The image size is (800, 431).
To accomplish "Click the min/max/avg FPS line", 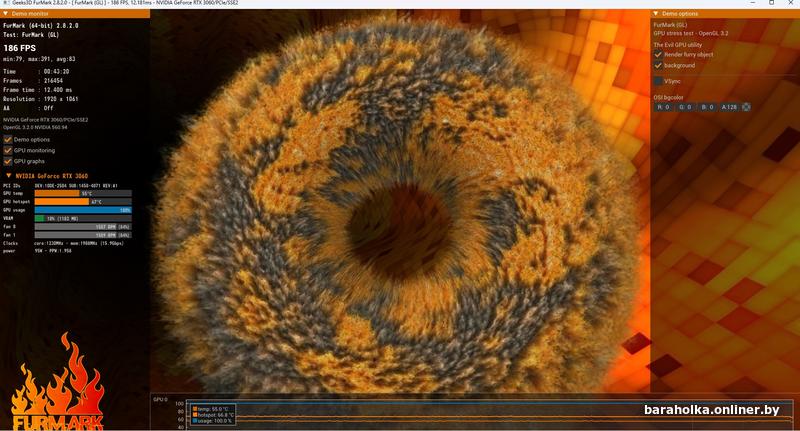I will pyautogui.click(x=39, y=59).
